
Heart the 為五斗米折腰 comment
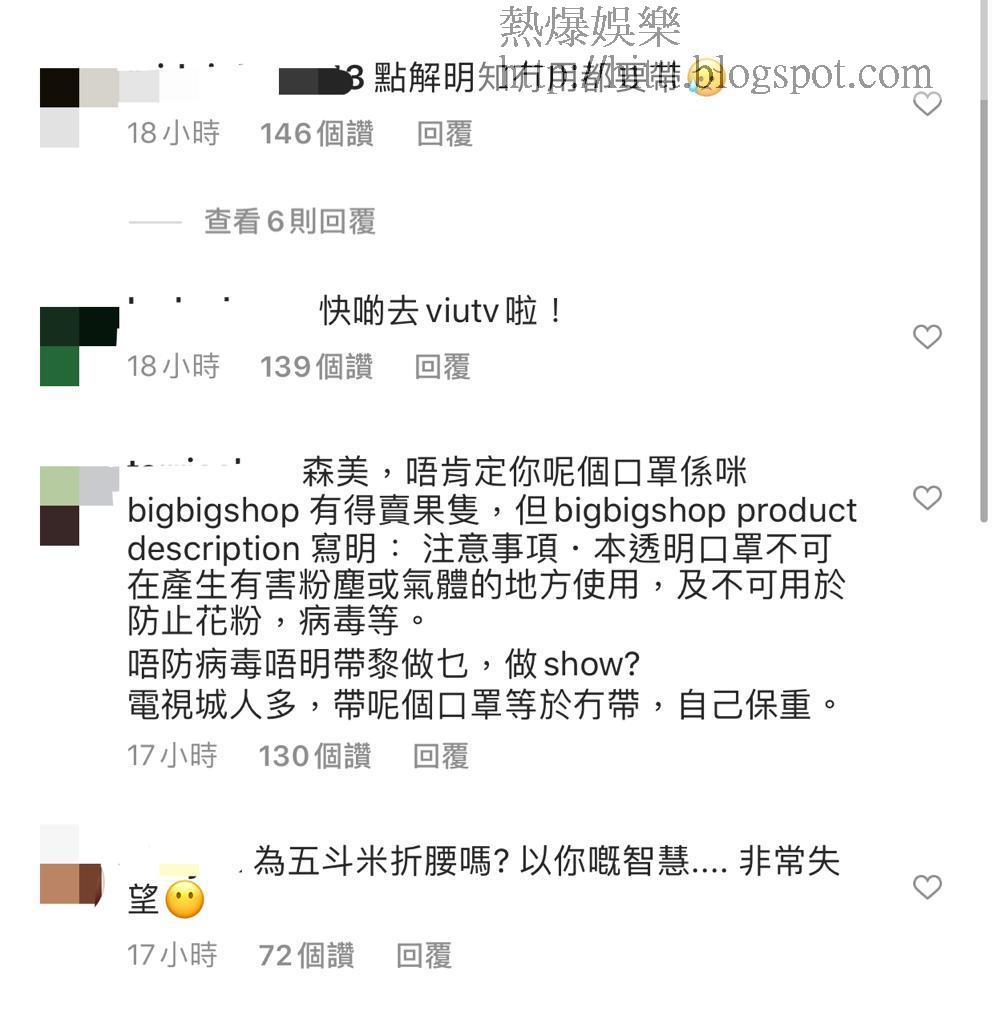click(927, 886)
